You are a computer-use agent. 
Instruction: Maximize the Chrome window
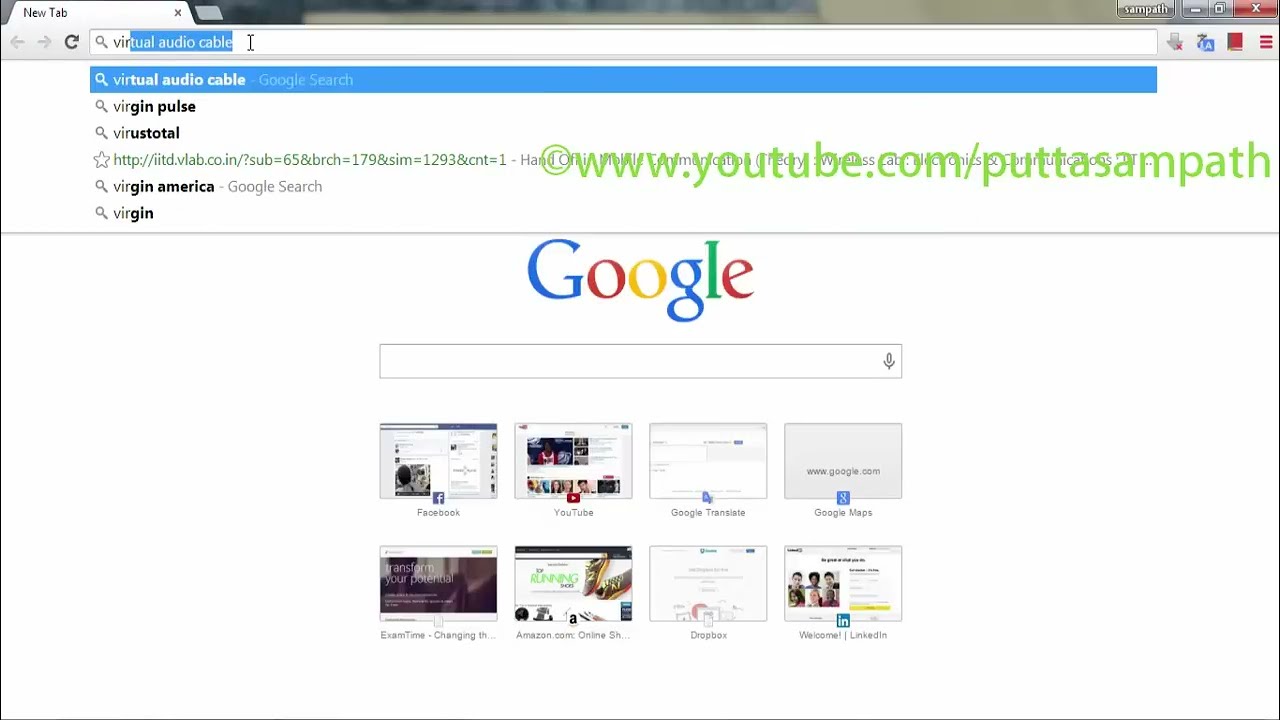[1220, 9]
